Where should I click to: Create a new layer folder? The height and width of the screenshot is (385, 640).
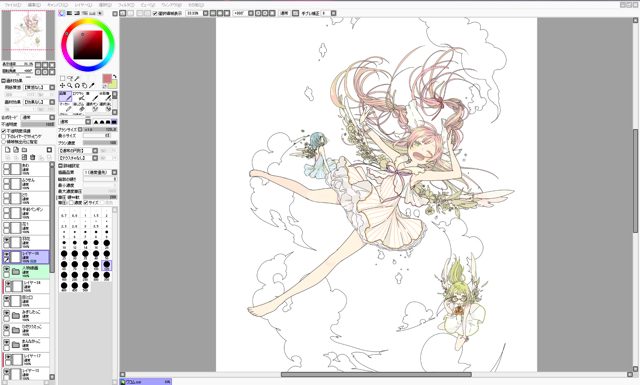click(x=24, y=150)
